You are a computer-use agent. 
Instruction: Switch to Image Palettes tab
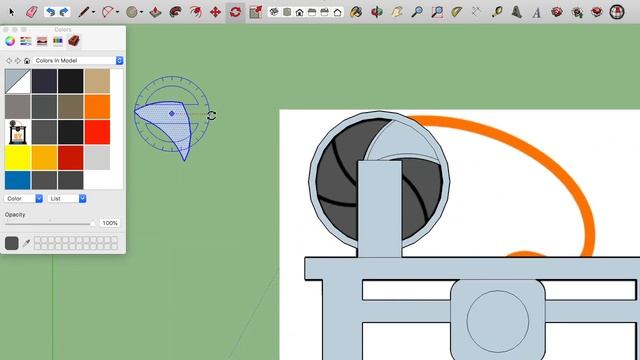(x=42, y=41)
